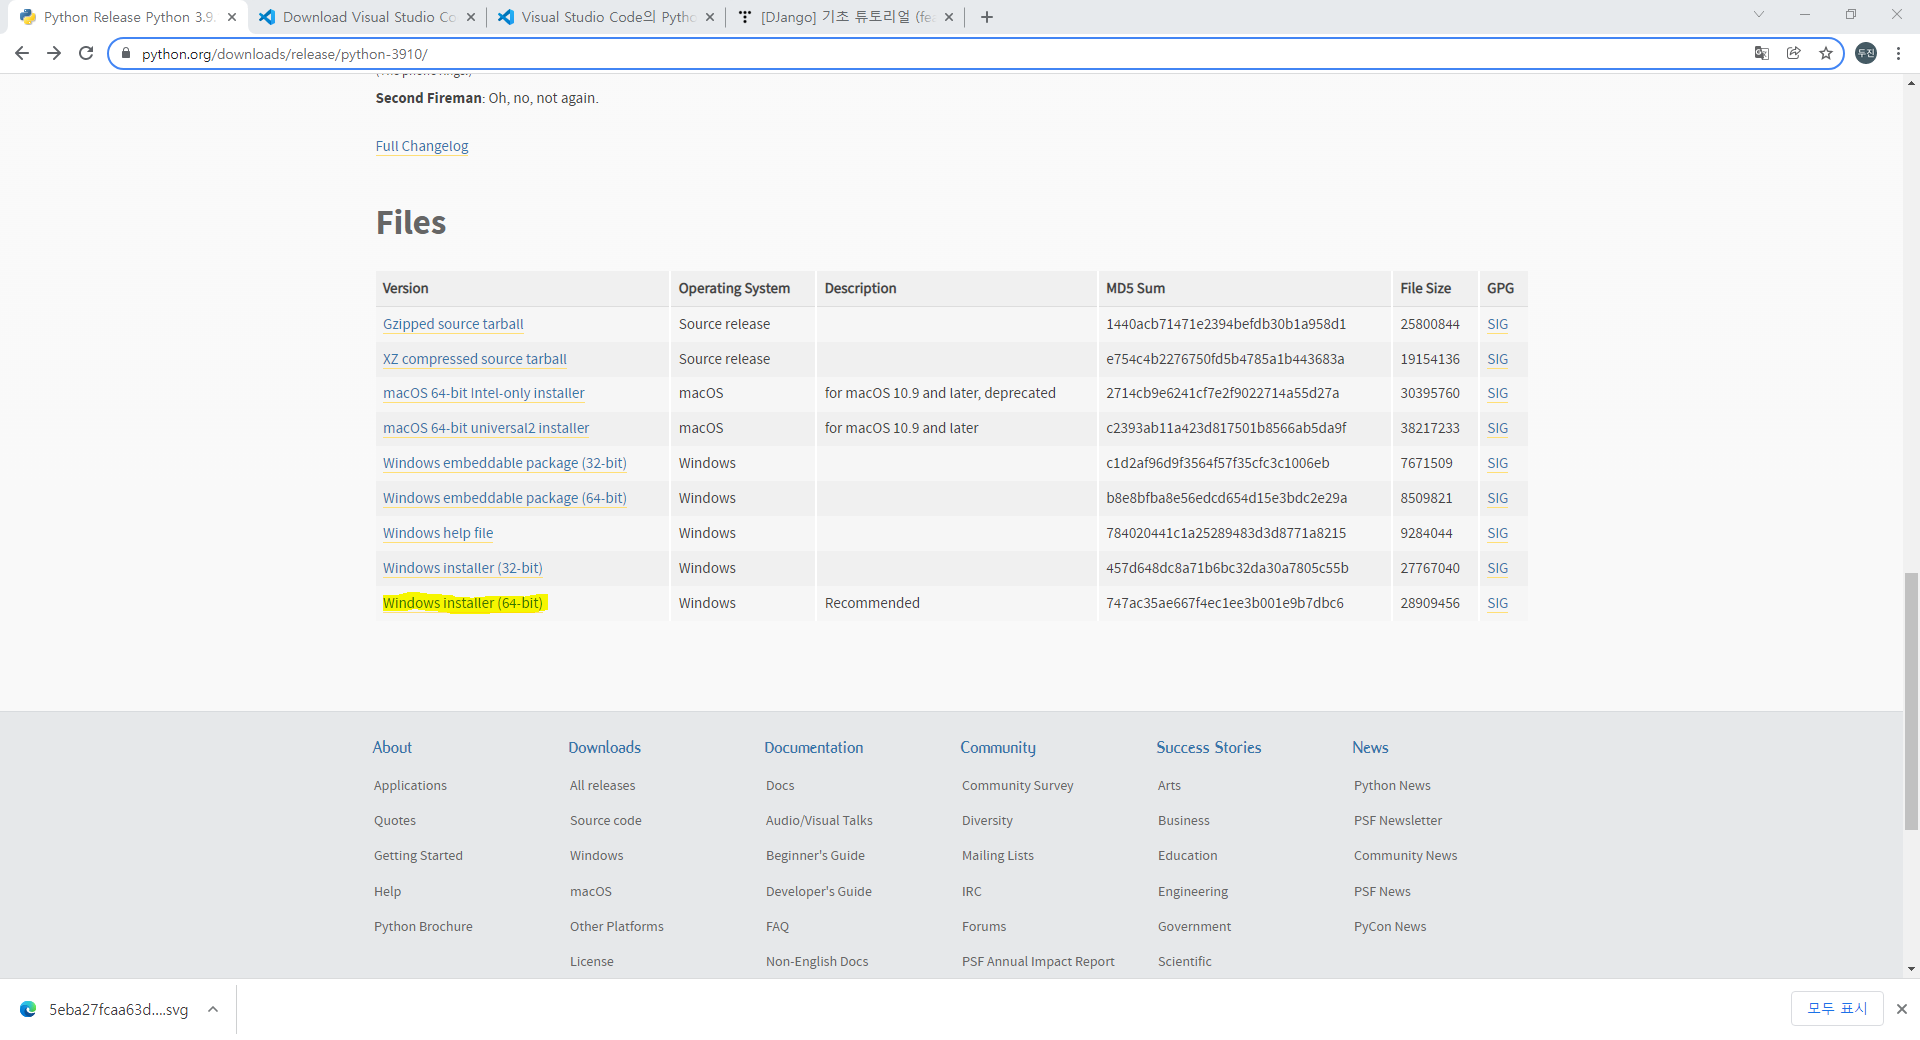1920x1040 pixels.
Task: Download Windows installer (32-bit)
Action: [462, 568]
